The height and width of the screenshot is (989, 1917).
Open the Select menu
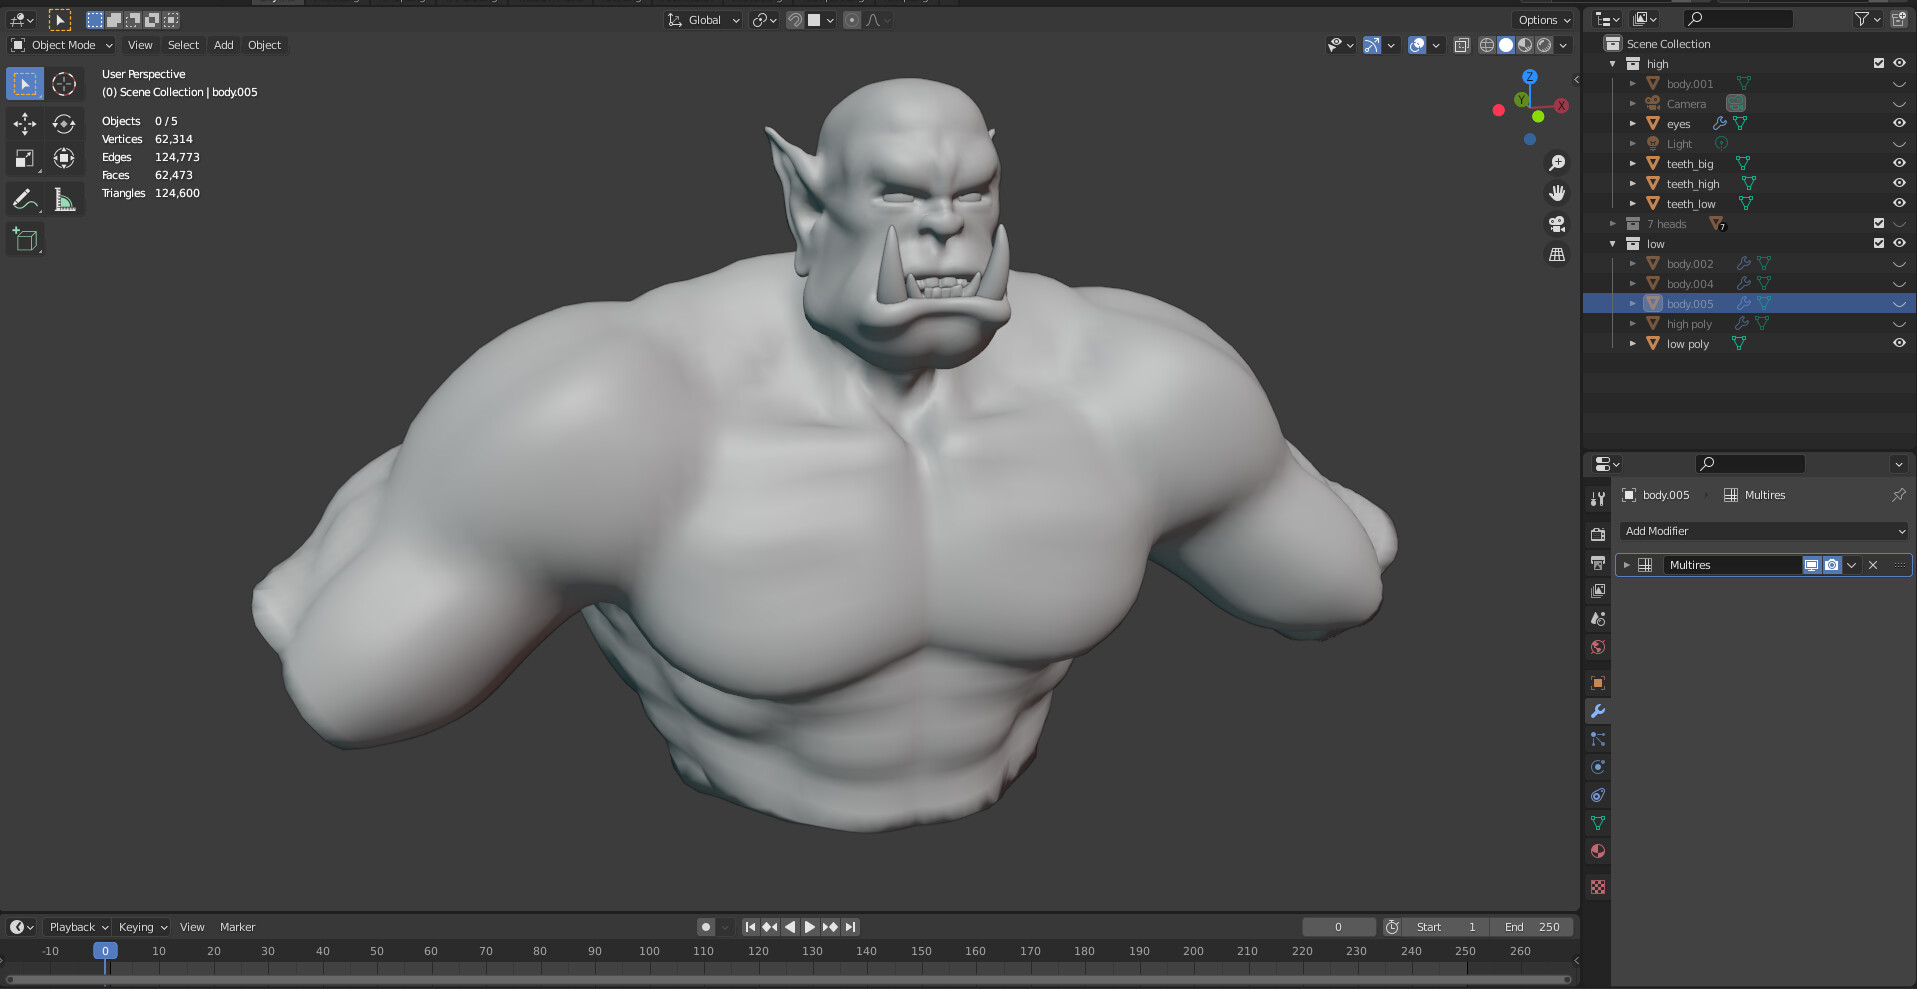pos(183,45)
